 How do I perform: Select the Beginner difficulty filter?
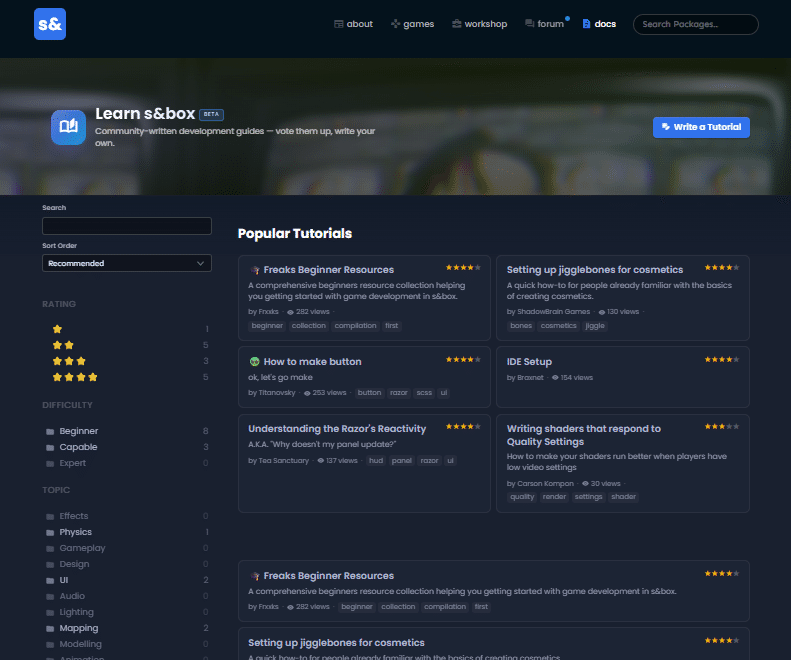tap(128, 431)
